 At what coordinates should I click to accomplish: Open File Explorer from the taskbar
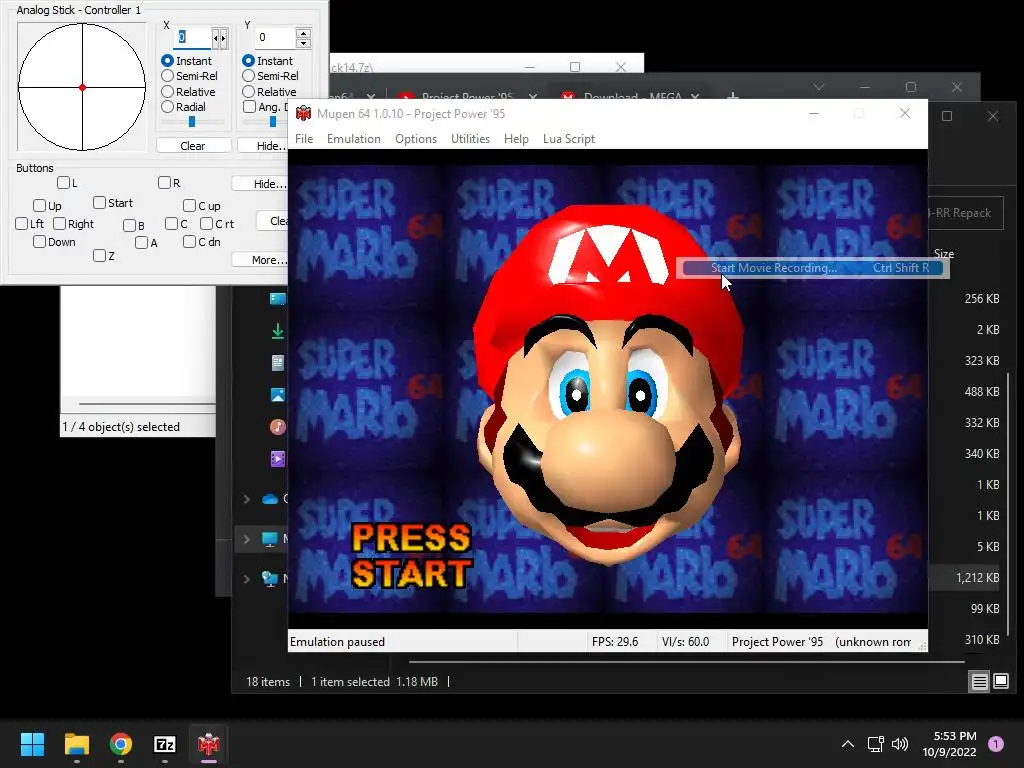[76, 744]
